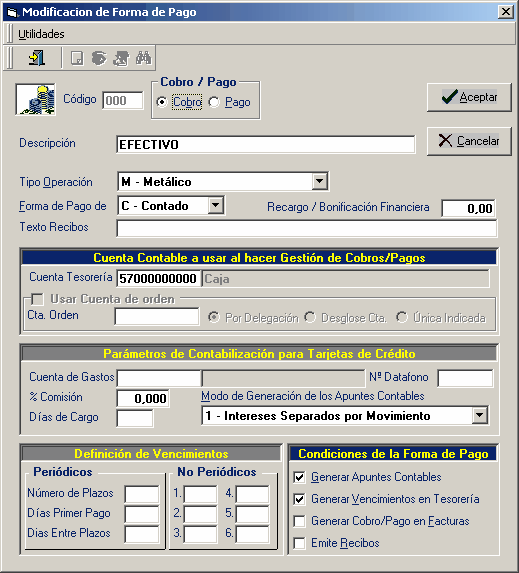Open the Forma de Pago de dropdown
Screen dimensions: 519x573
click(x=216, y=205)
